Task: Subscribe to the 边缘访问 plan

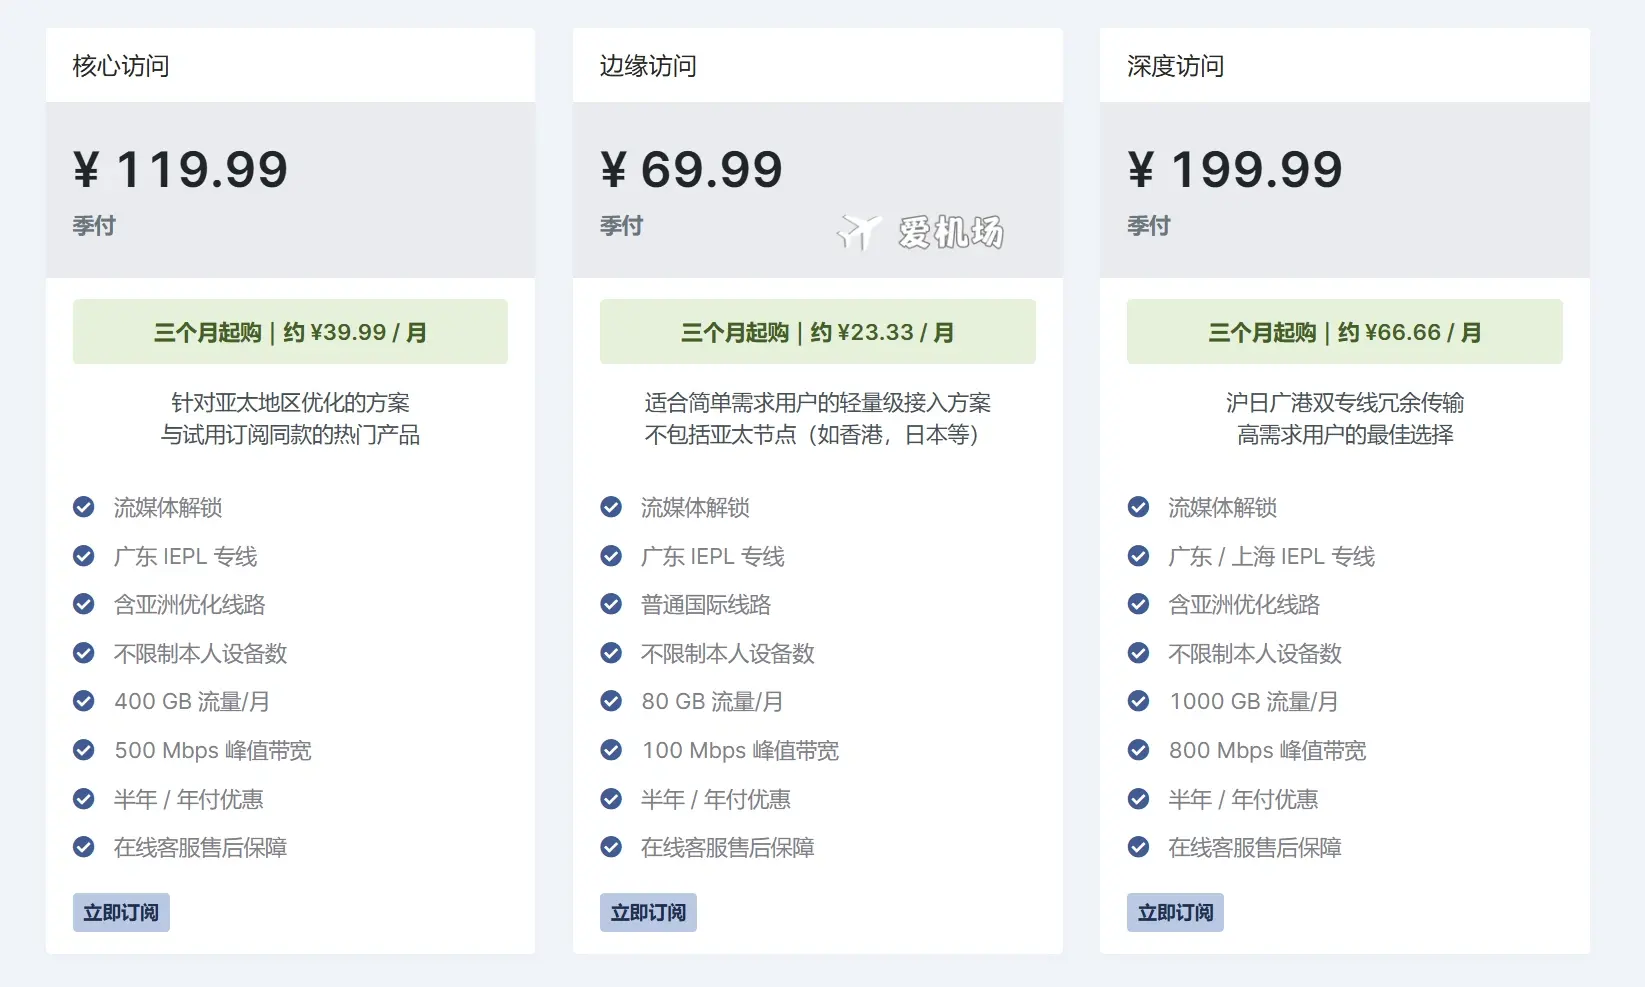Action: pos(648,912)
